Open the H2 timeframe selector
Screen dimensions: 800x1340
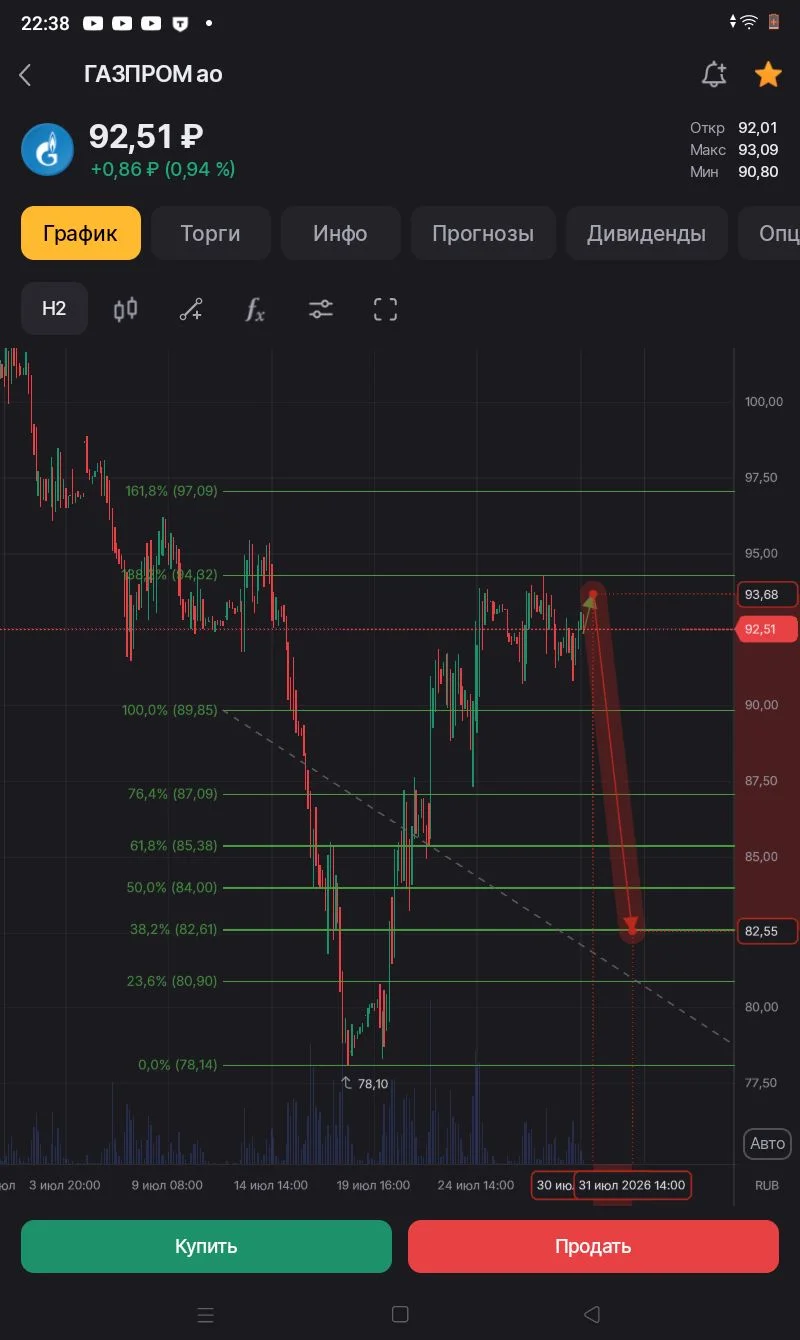pos(54,308)
